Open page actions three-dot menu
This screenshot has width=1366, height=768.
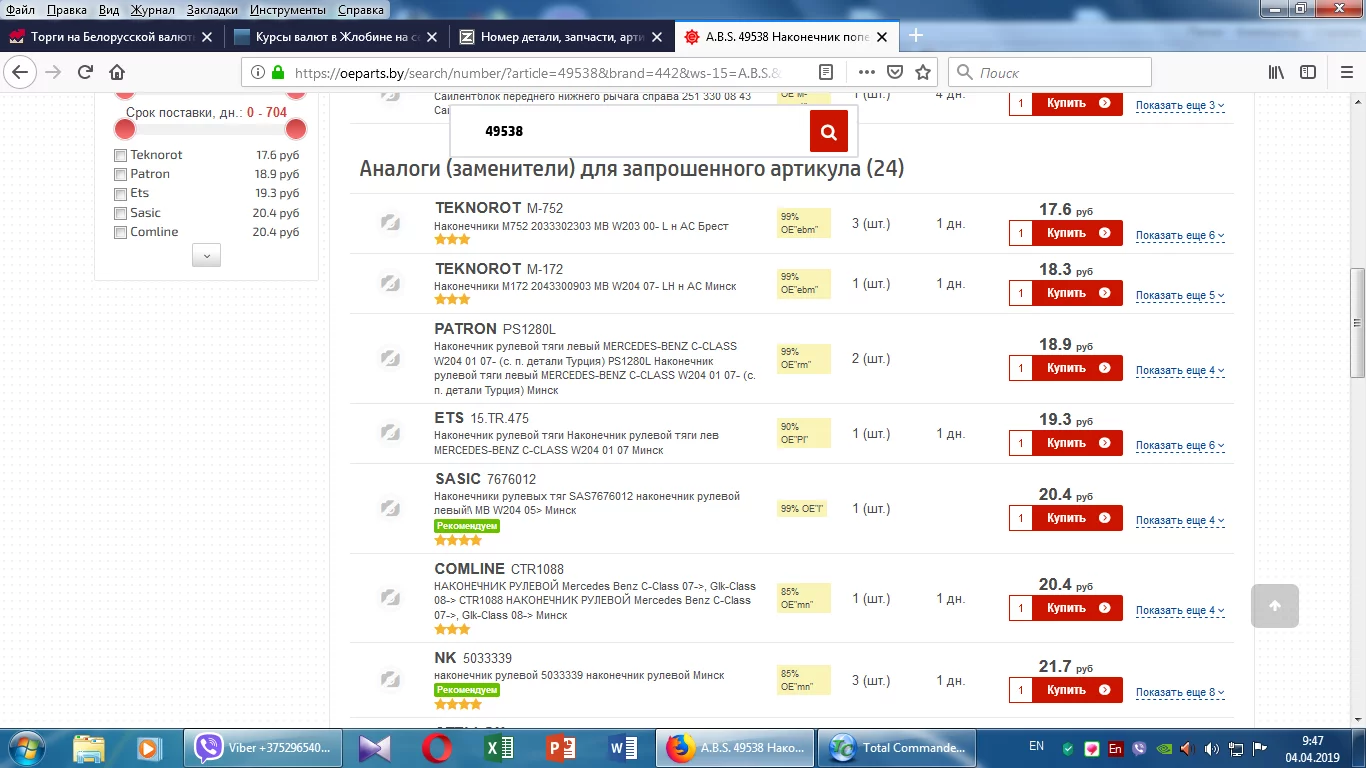click(x=867, y=72)
